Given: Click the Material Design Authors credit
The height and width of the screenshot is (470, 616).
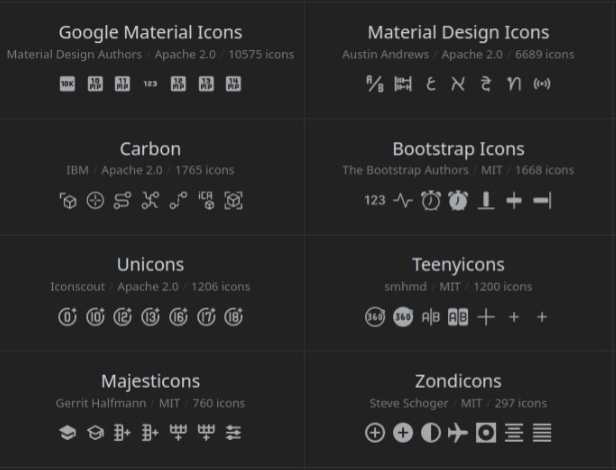Looking at the screenshot, I should [x=74, y=54].
